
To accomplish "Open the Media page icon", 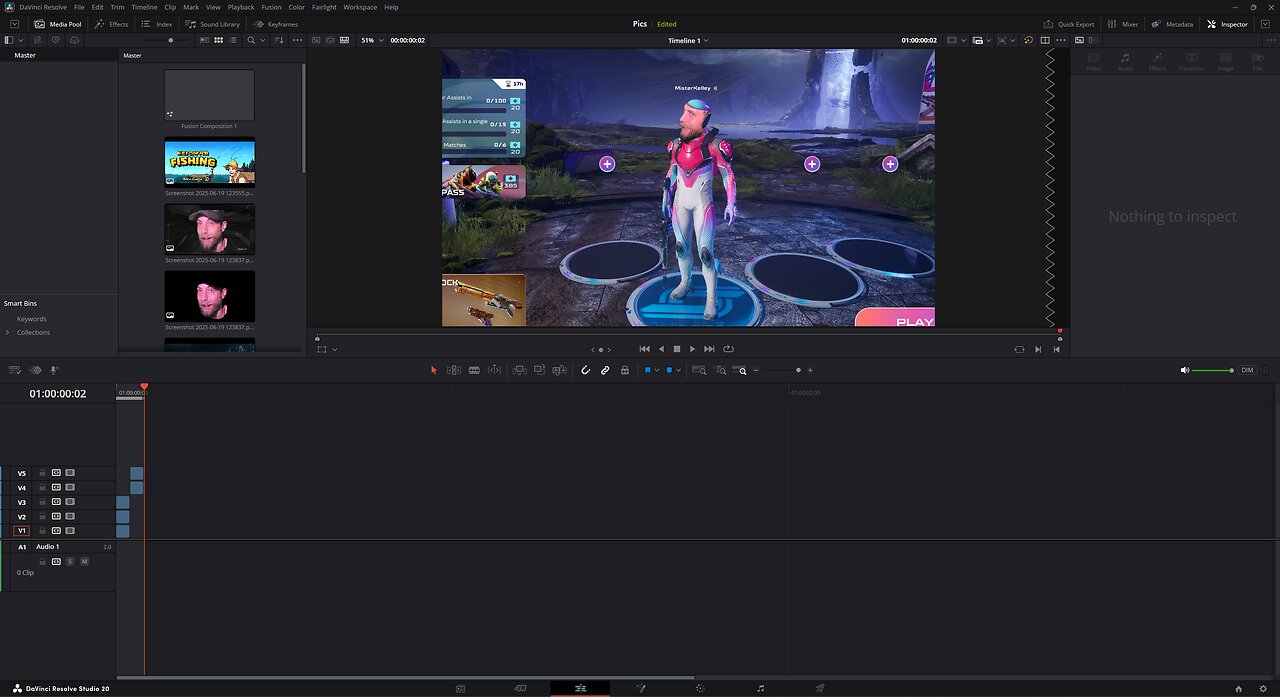I will 460,688.
